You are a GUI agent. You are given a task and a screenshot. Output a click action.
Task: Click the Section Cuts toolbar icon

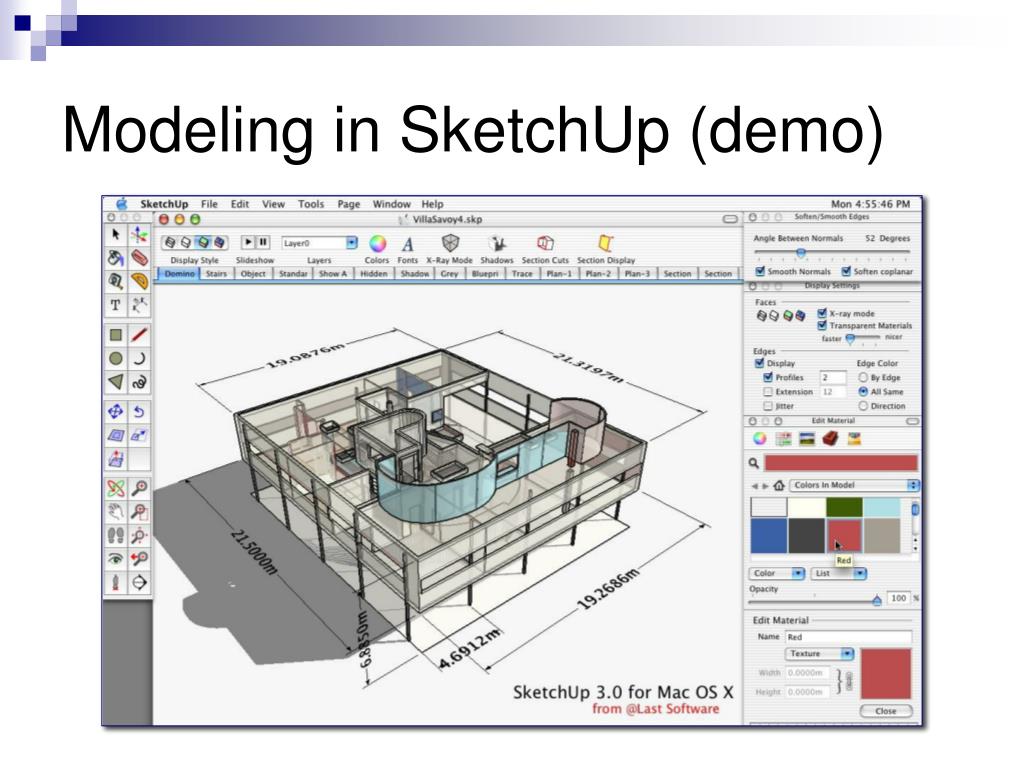coord(545,244)
